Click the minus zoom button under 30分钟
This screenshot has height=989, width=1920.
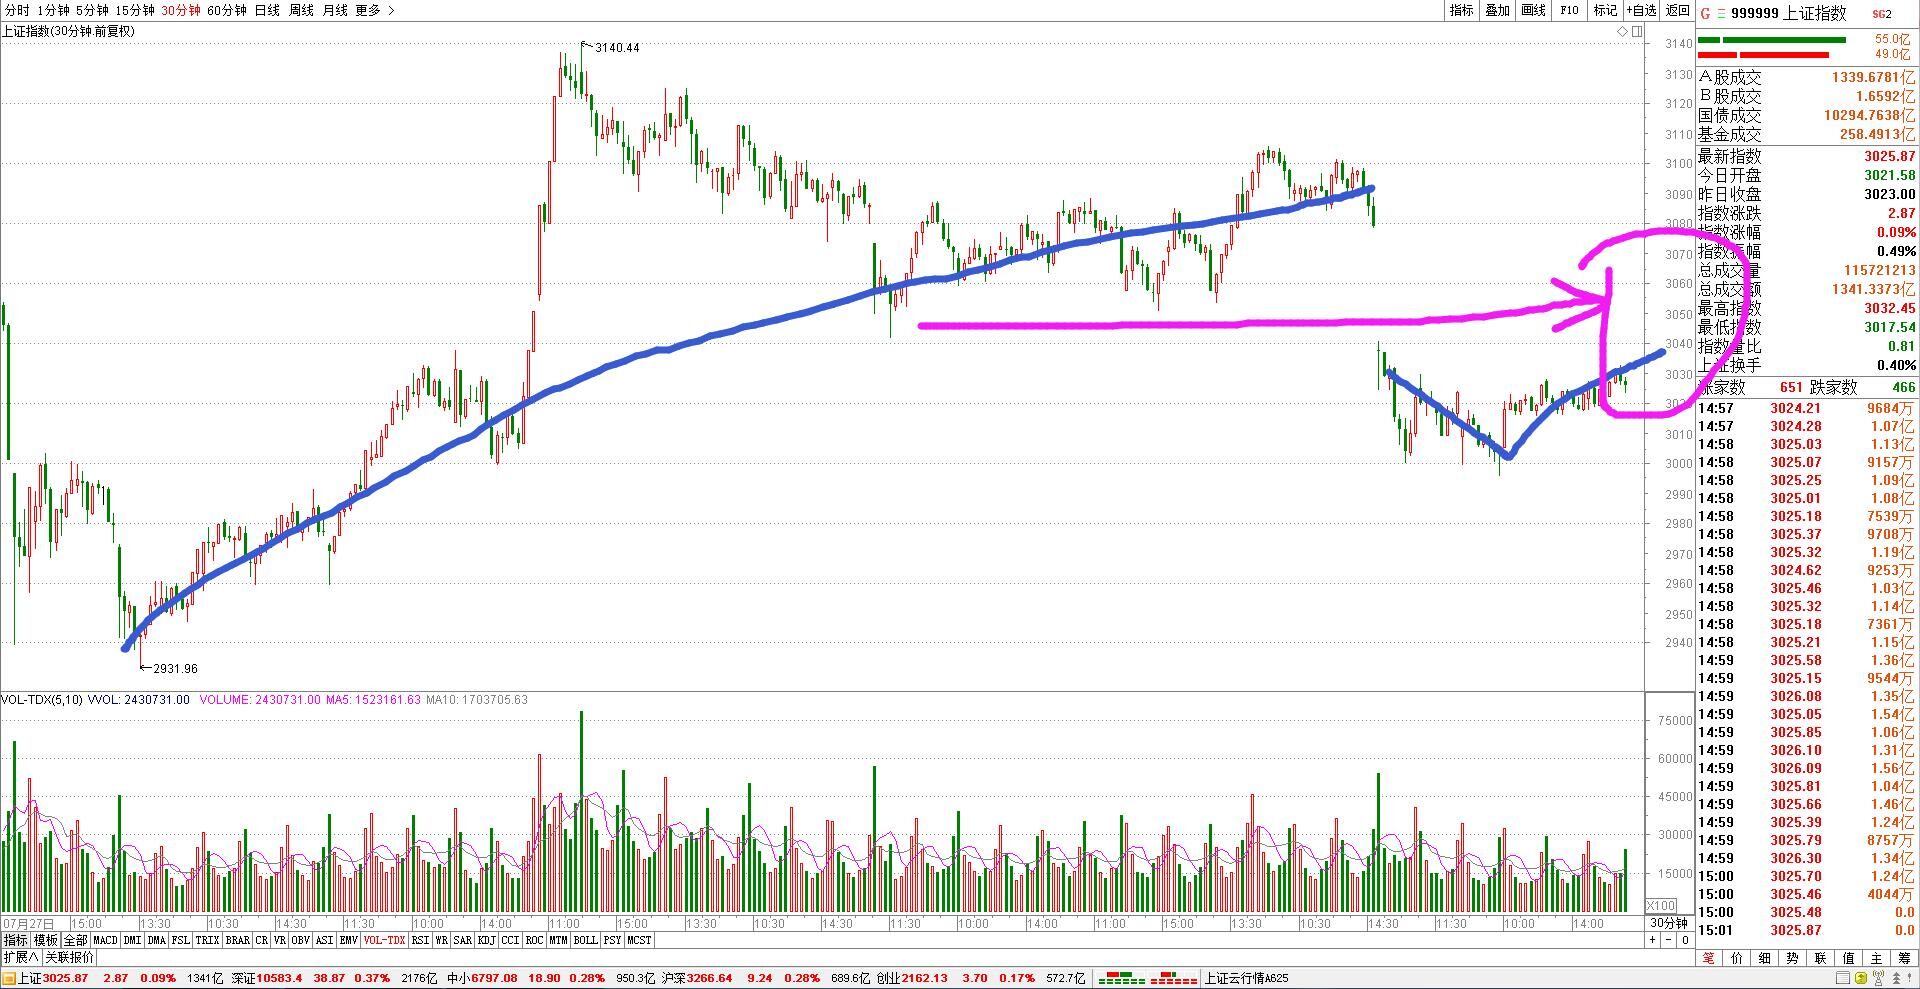point(1669,940)
